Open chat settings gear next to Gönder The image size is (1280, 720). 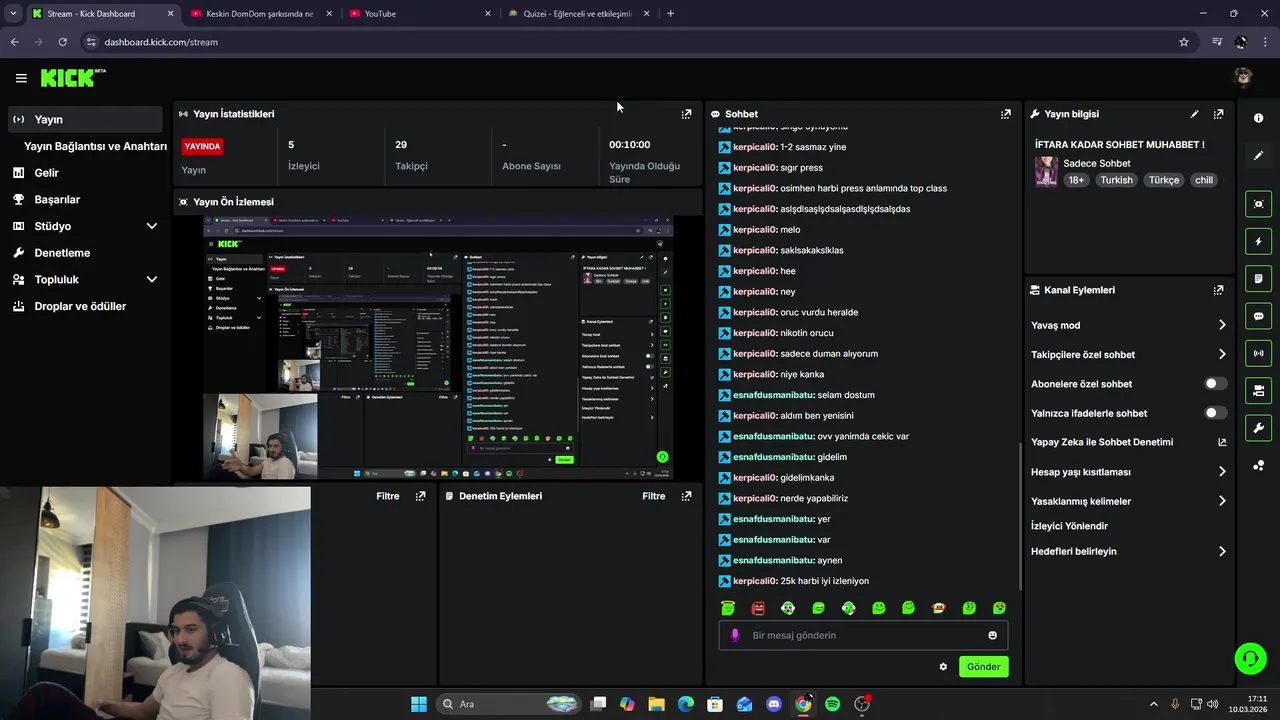[943, 667]
